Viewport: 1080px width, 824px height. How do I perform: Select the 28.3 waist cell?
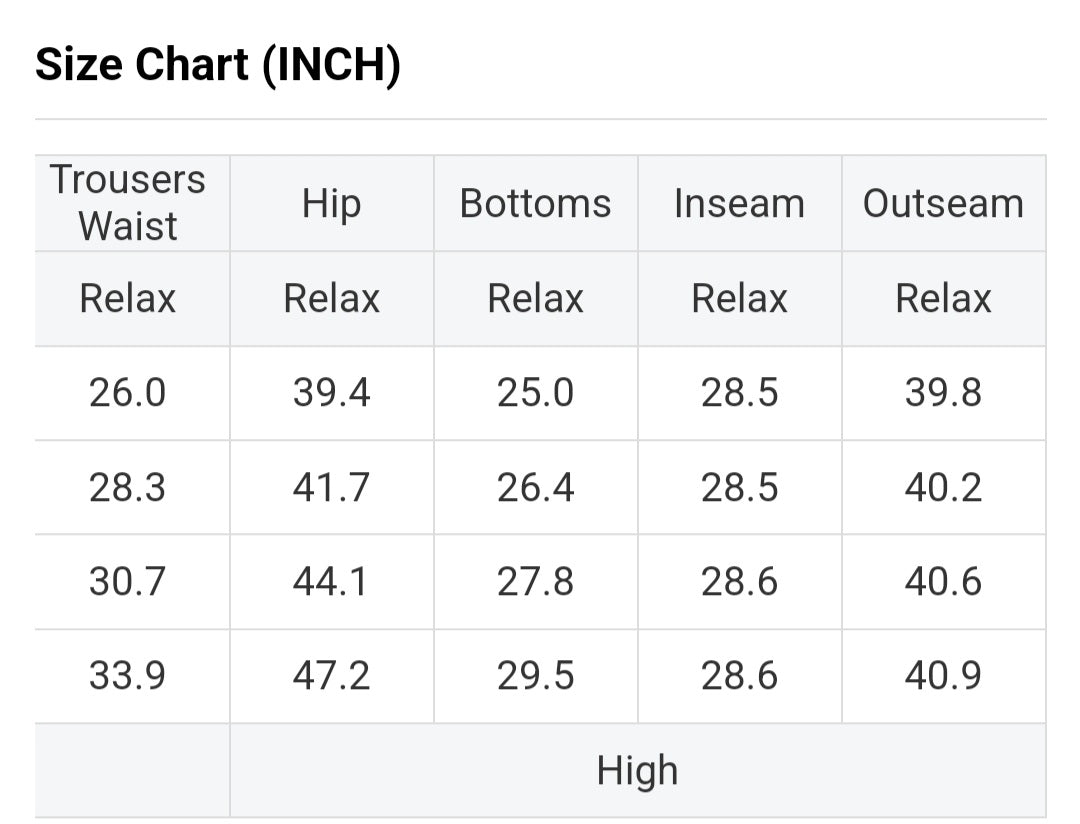(128, 488)
